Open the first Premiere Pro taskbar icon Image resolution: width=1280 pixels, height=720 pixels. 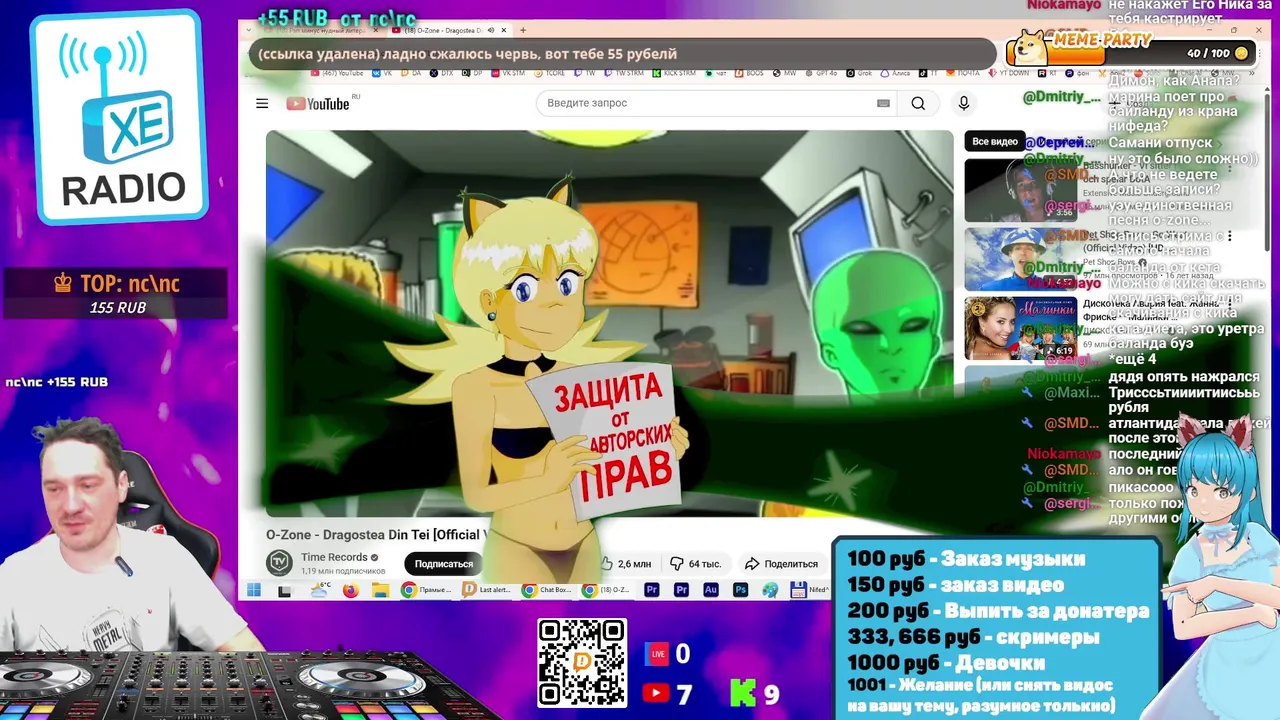pos(652,590)
